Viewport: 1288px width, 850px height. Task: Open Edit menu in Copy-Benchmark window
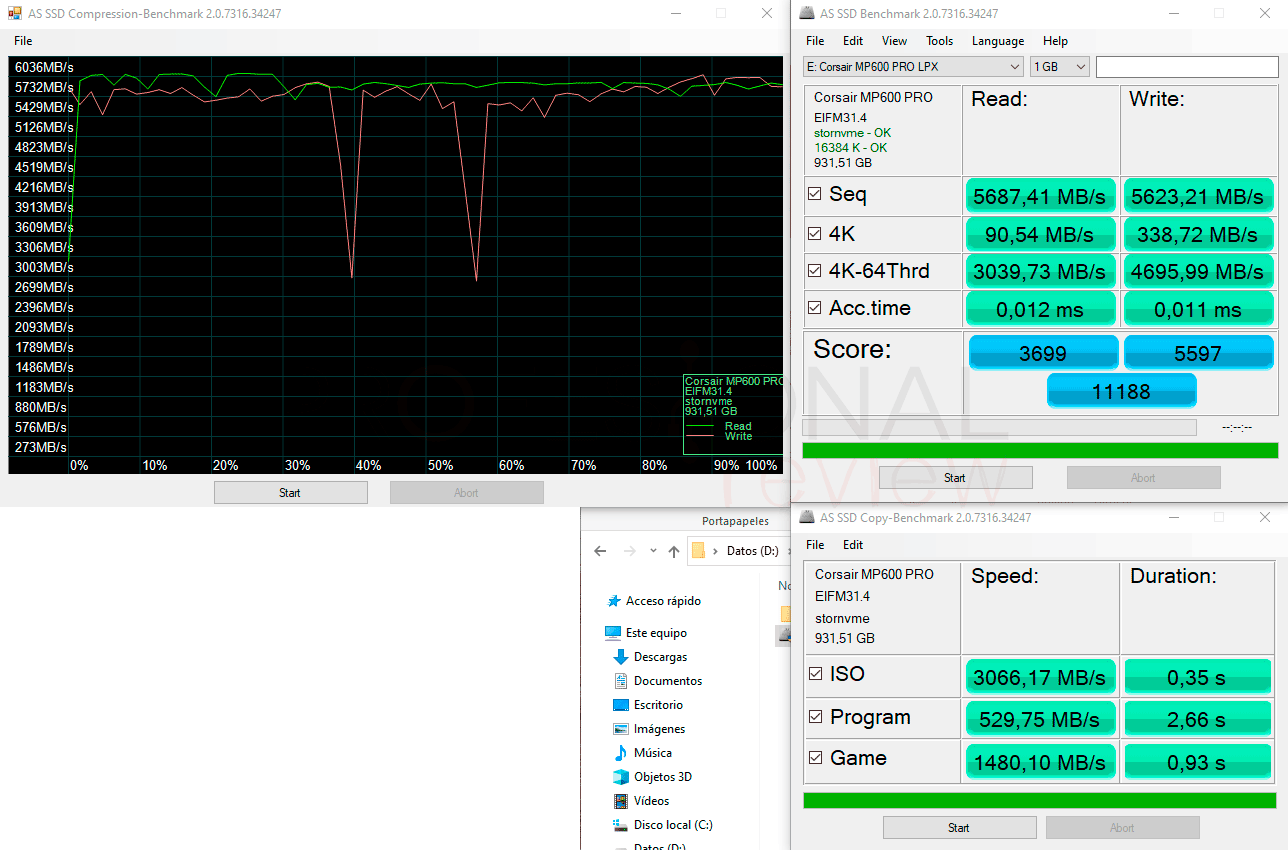tap(853, 545)
